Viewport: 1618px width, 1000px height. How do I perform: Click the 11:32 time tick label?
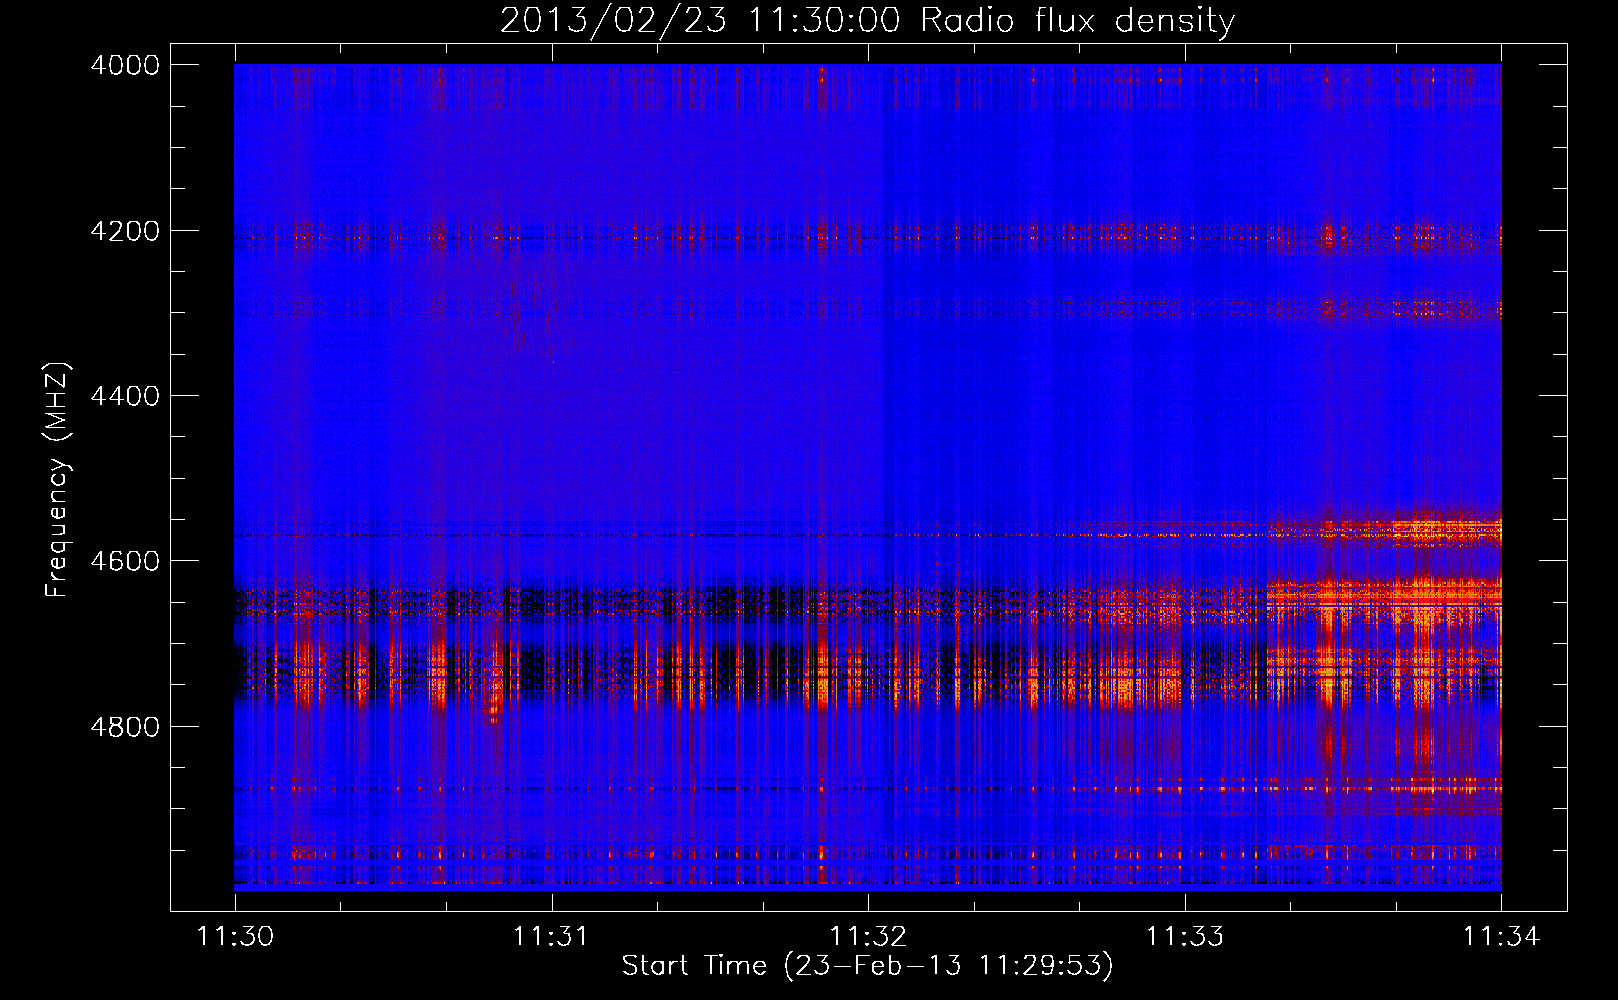[x=868, y=937]
